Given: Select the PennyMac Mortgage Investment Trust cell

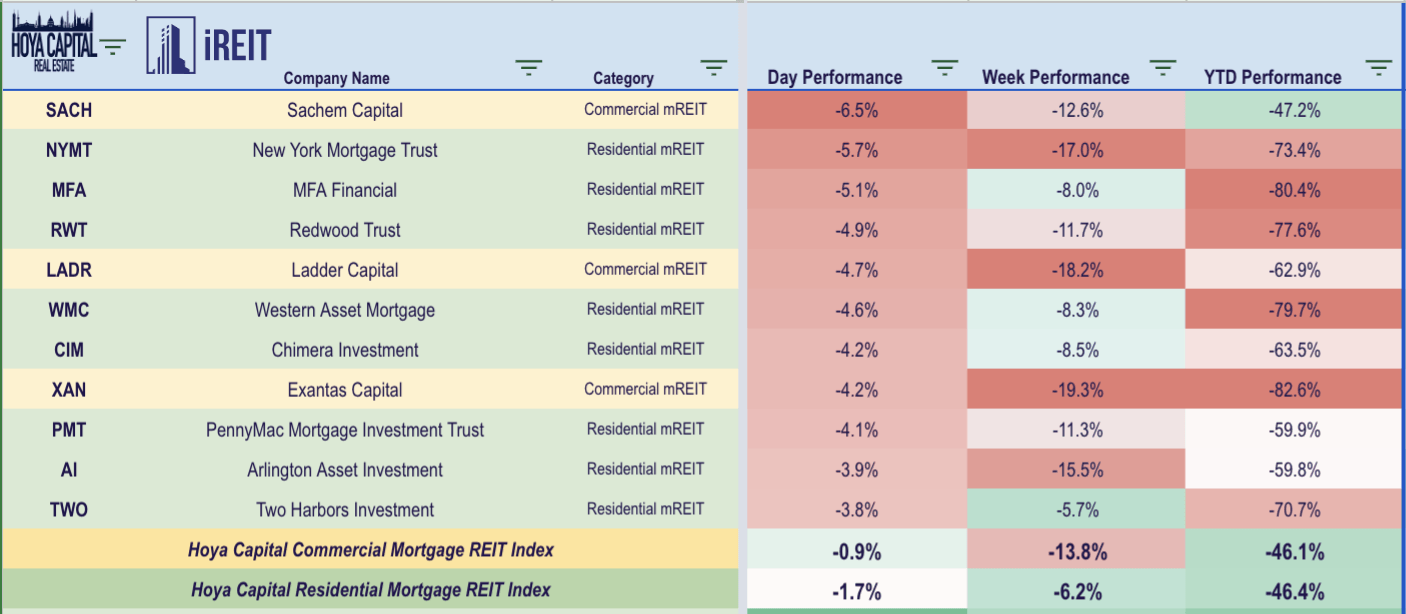Looking at the screenshot, I should tap(345, 430).
